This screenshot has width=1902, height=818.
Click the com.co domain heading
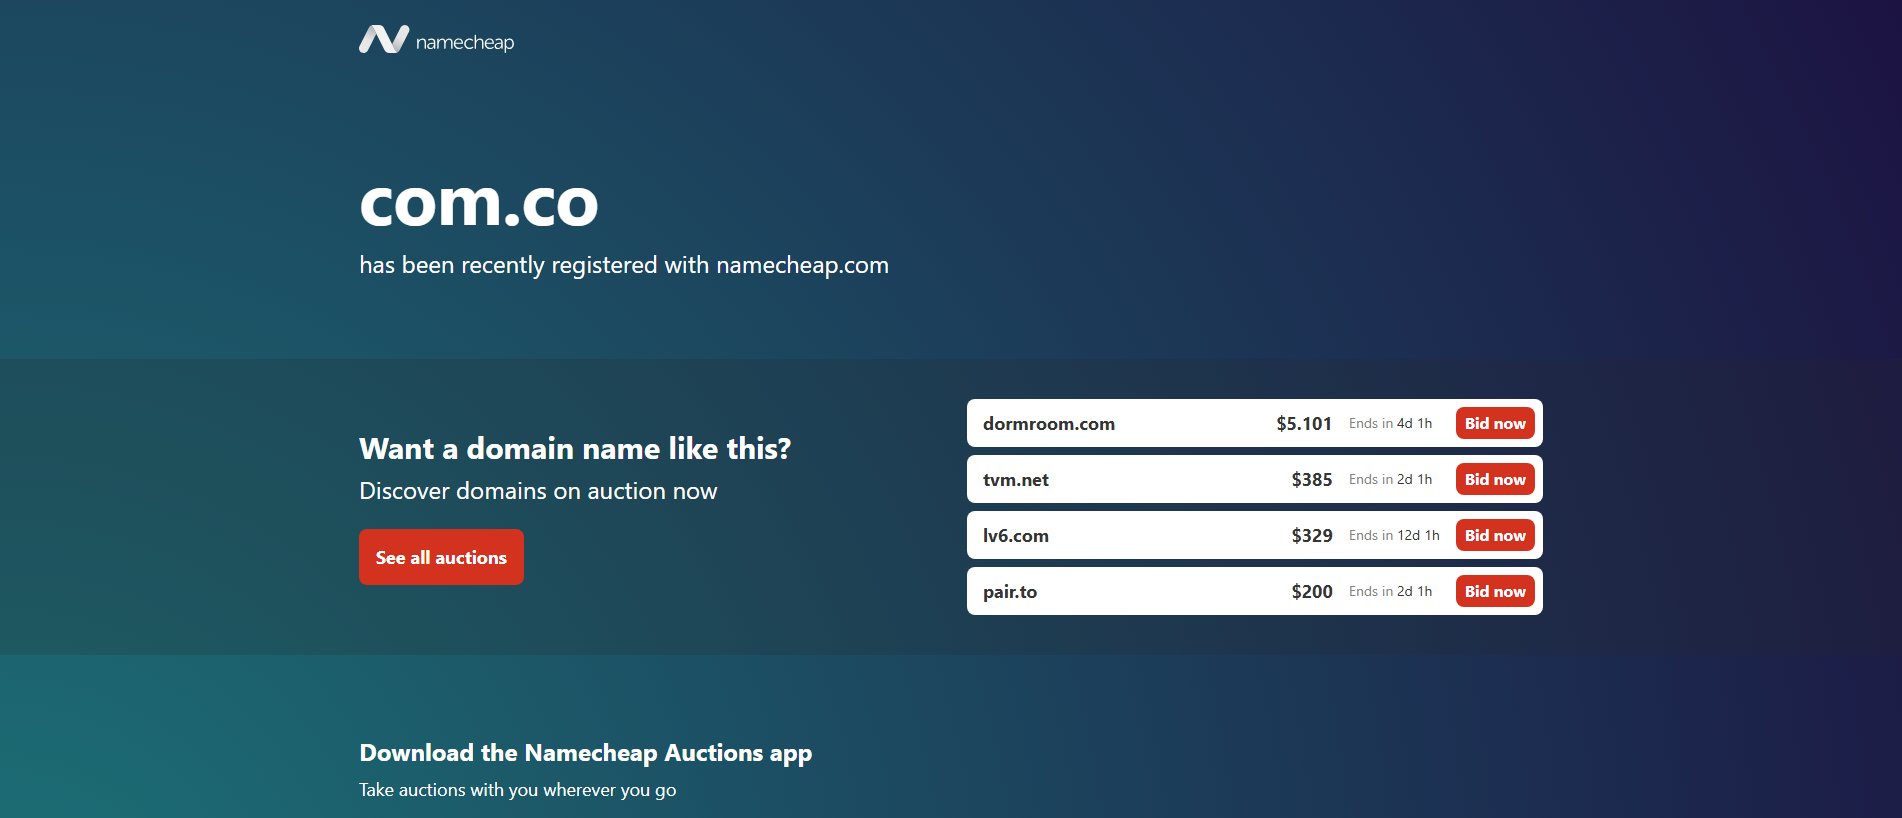[479, 204]
